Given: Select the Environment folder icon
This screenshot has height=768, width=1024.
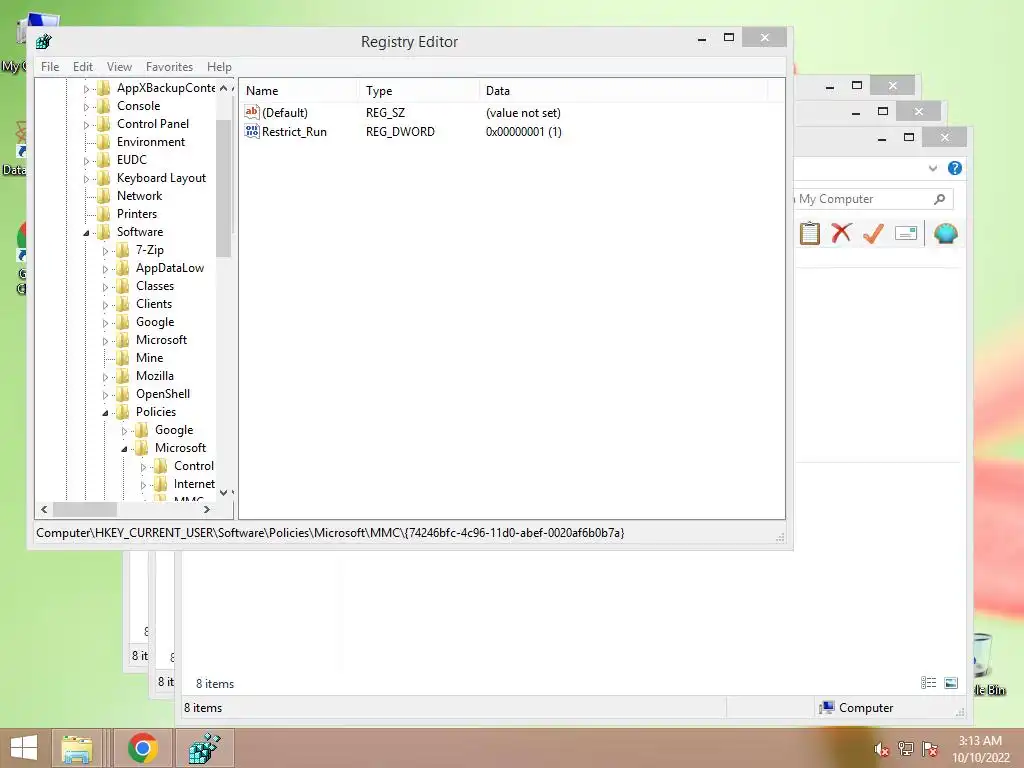Looking at the screenshot, I should 103,142.
